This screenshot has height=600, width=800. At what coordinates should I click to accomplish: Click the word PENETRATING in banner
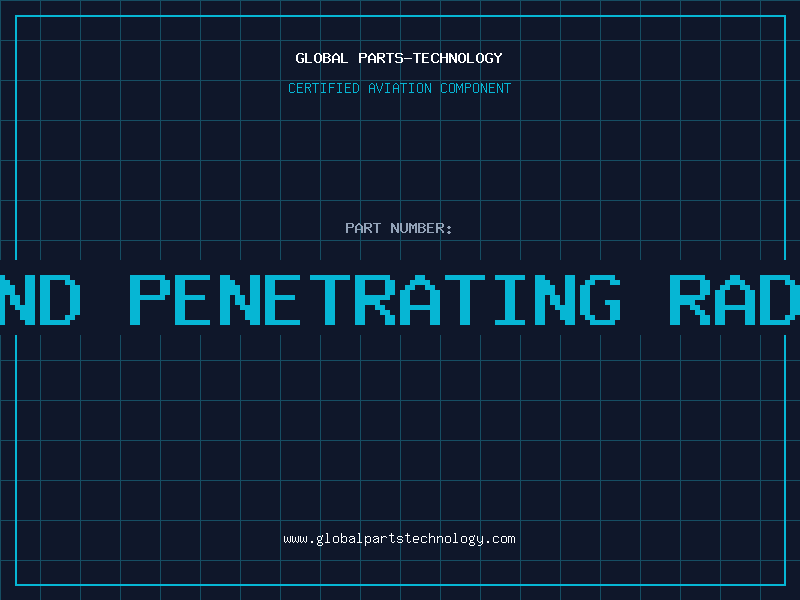click(x=375, y=299)
